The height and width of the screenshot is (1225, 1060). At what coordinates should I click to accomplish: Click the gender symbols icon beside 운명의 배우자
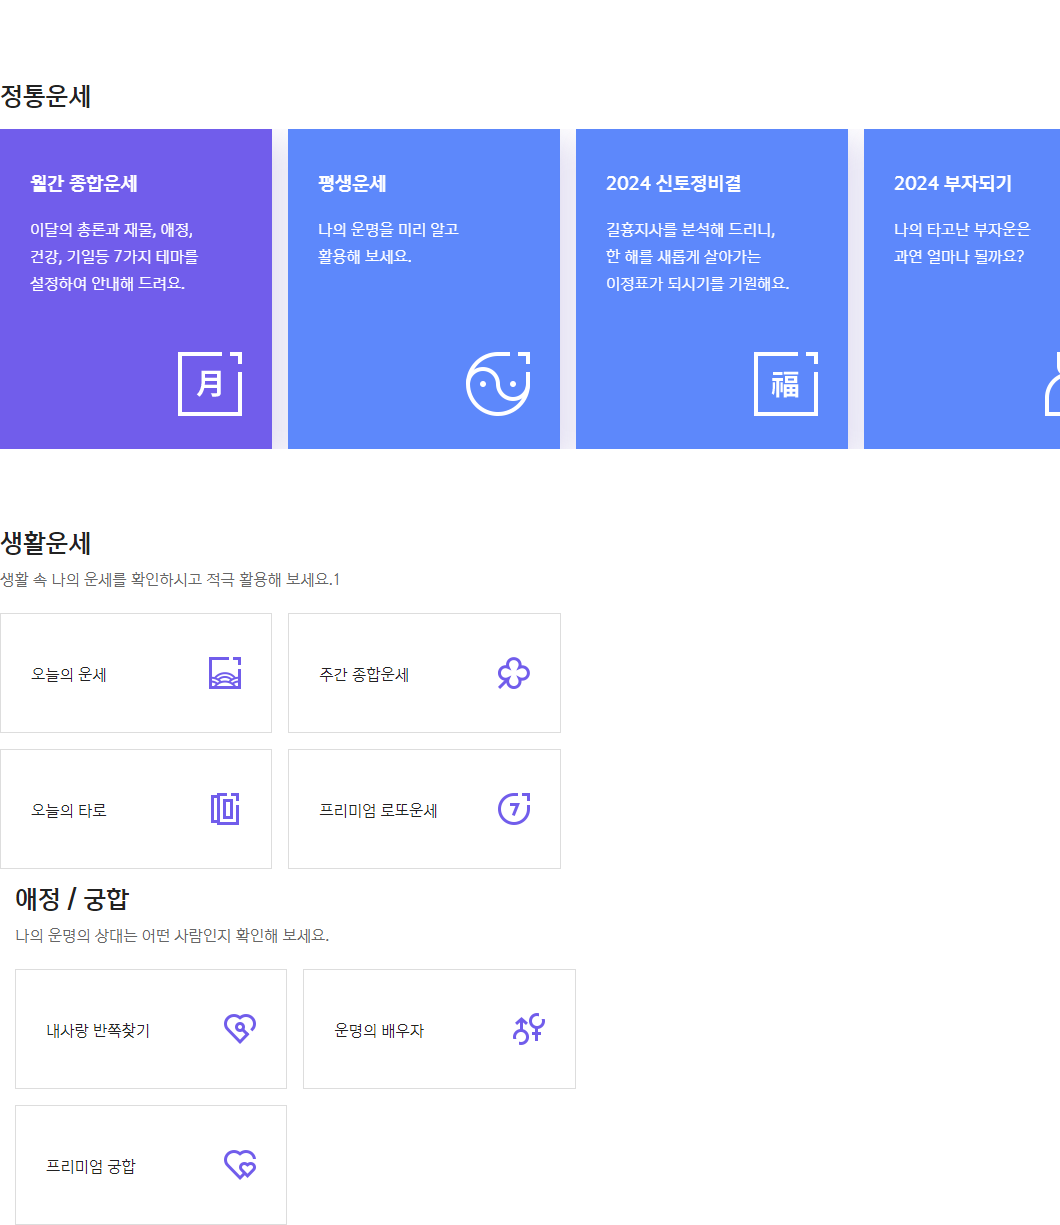(529, 1029)
